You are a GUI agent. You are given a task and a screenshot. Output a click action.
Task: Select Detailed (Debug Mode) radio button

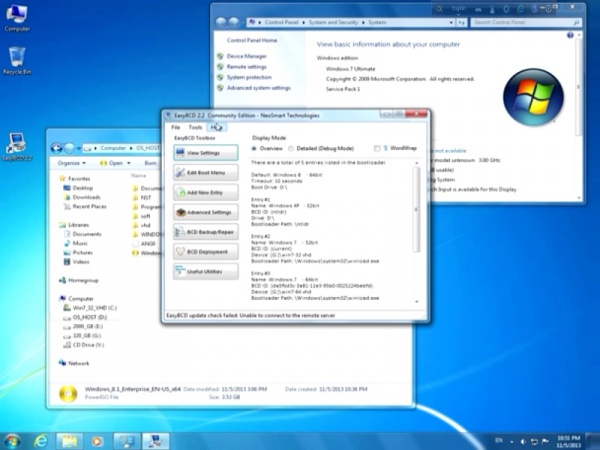291,147
